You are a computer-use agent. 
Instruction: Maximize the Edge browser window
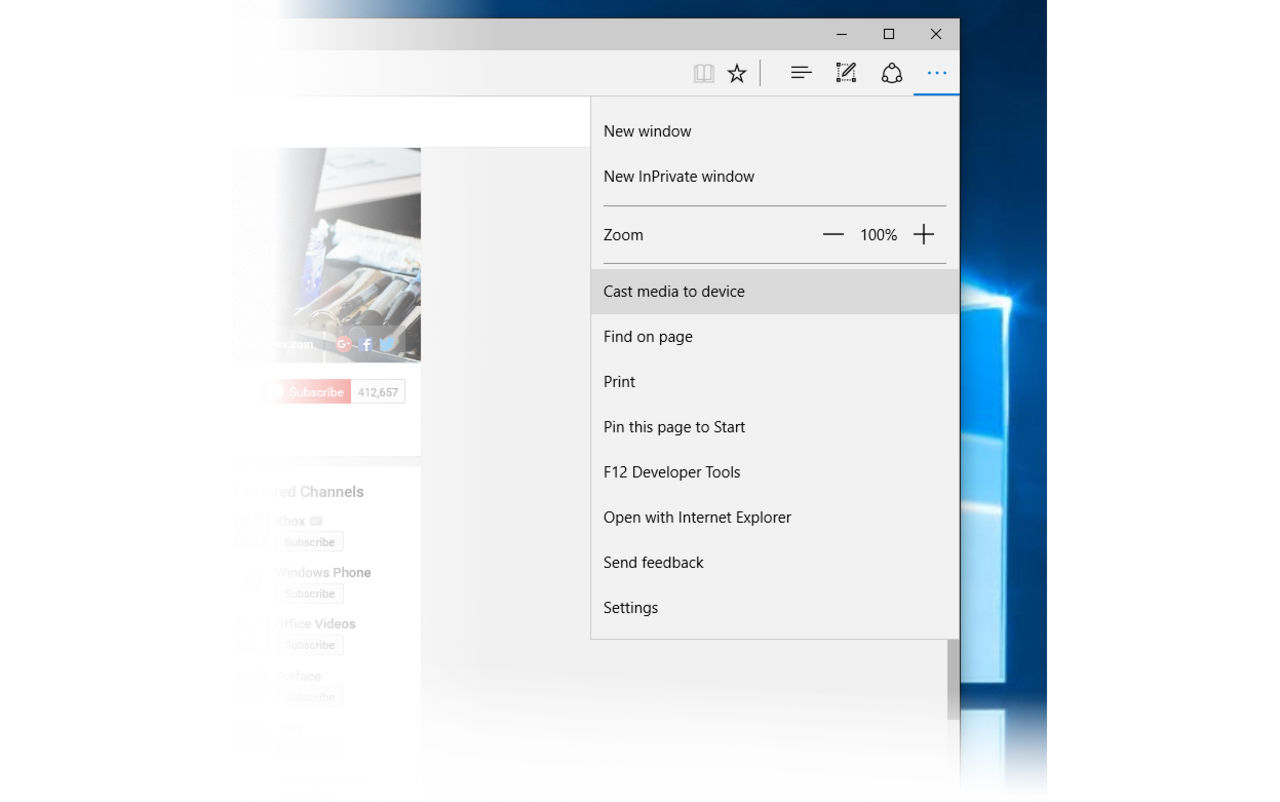(x=888, y=34)
